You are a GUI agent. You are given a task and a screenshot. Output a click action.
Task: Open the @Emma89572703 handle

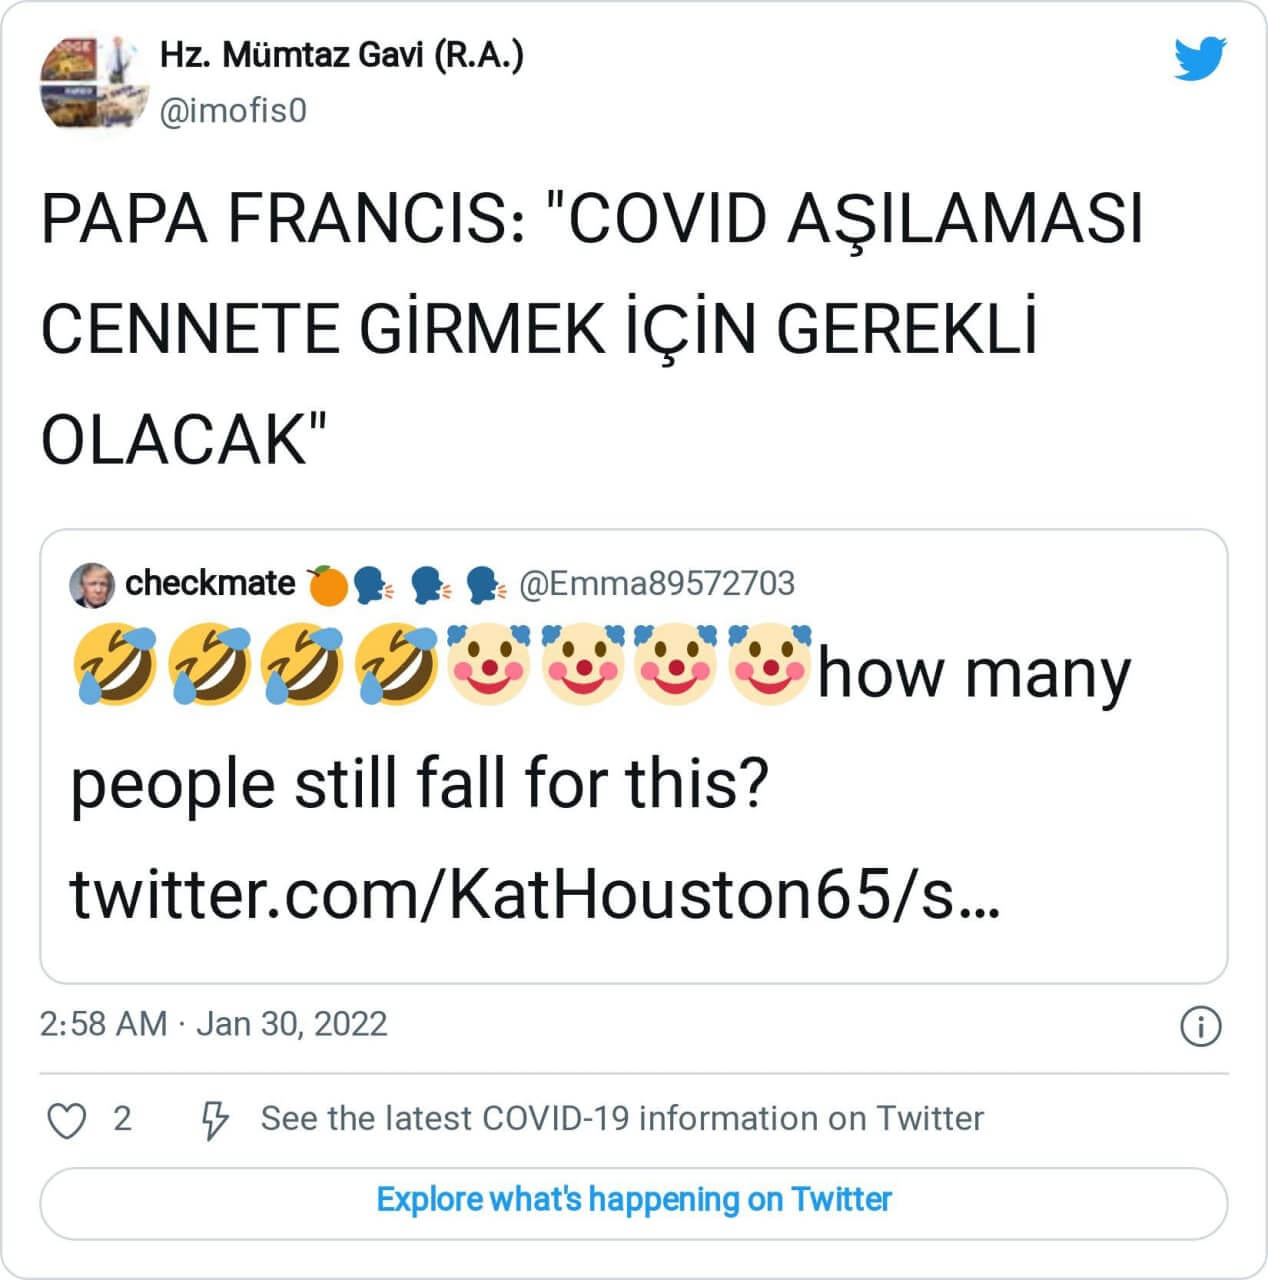[x=656, y=583]
